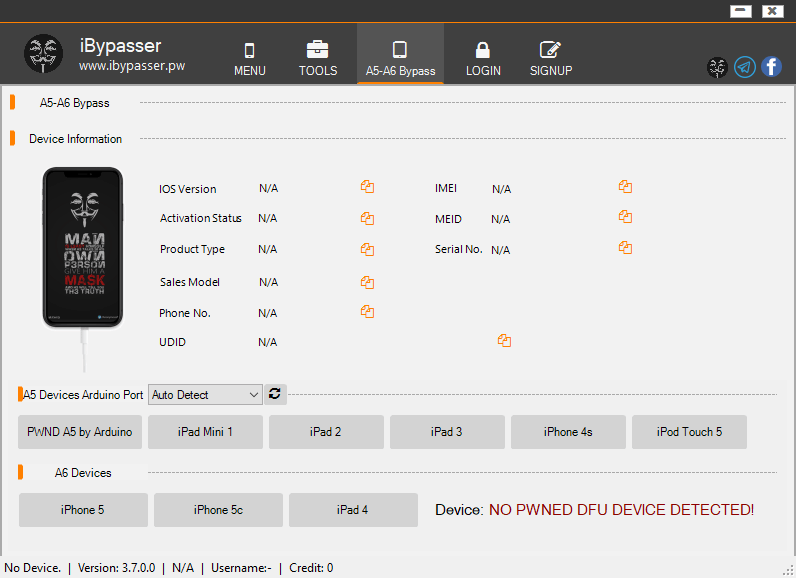Copy the MEID value
Viewport: 796px width, 578px height.
click(x=625, y=217)
